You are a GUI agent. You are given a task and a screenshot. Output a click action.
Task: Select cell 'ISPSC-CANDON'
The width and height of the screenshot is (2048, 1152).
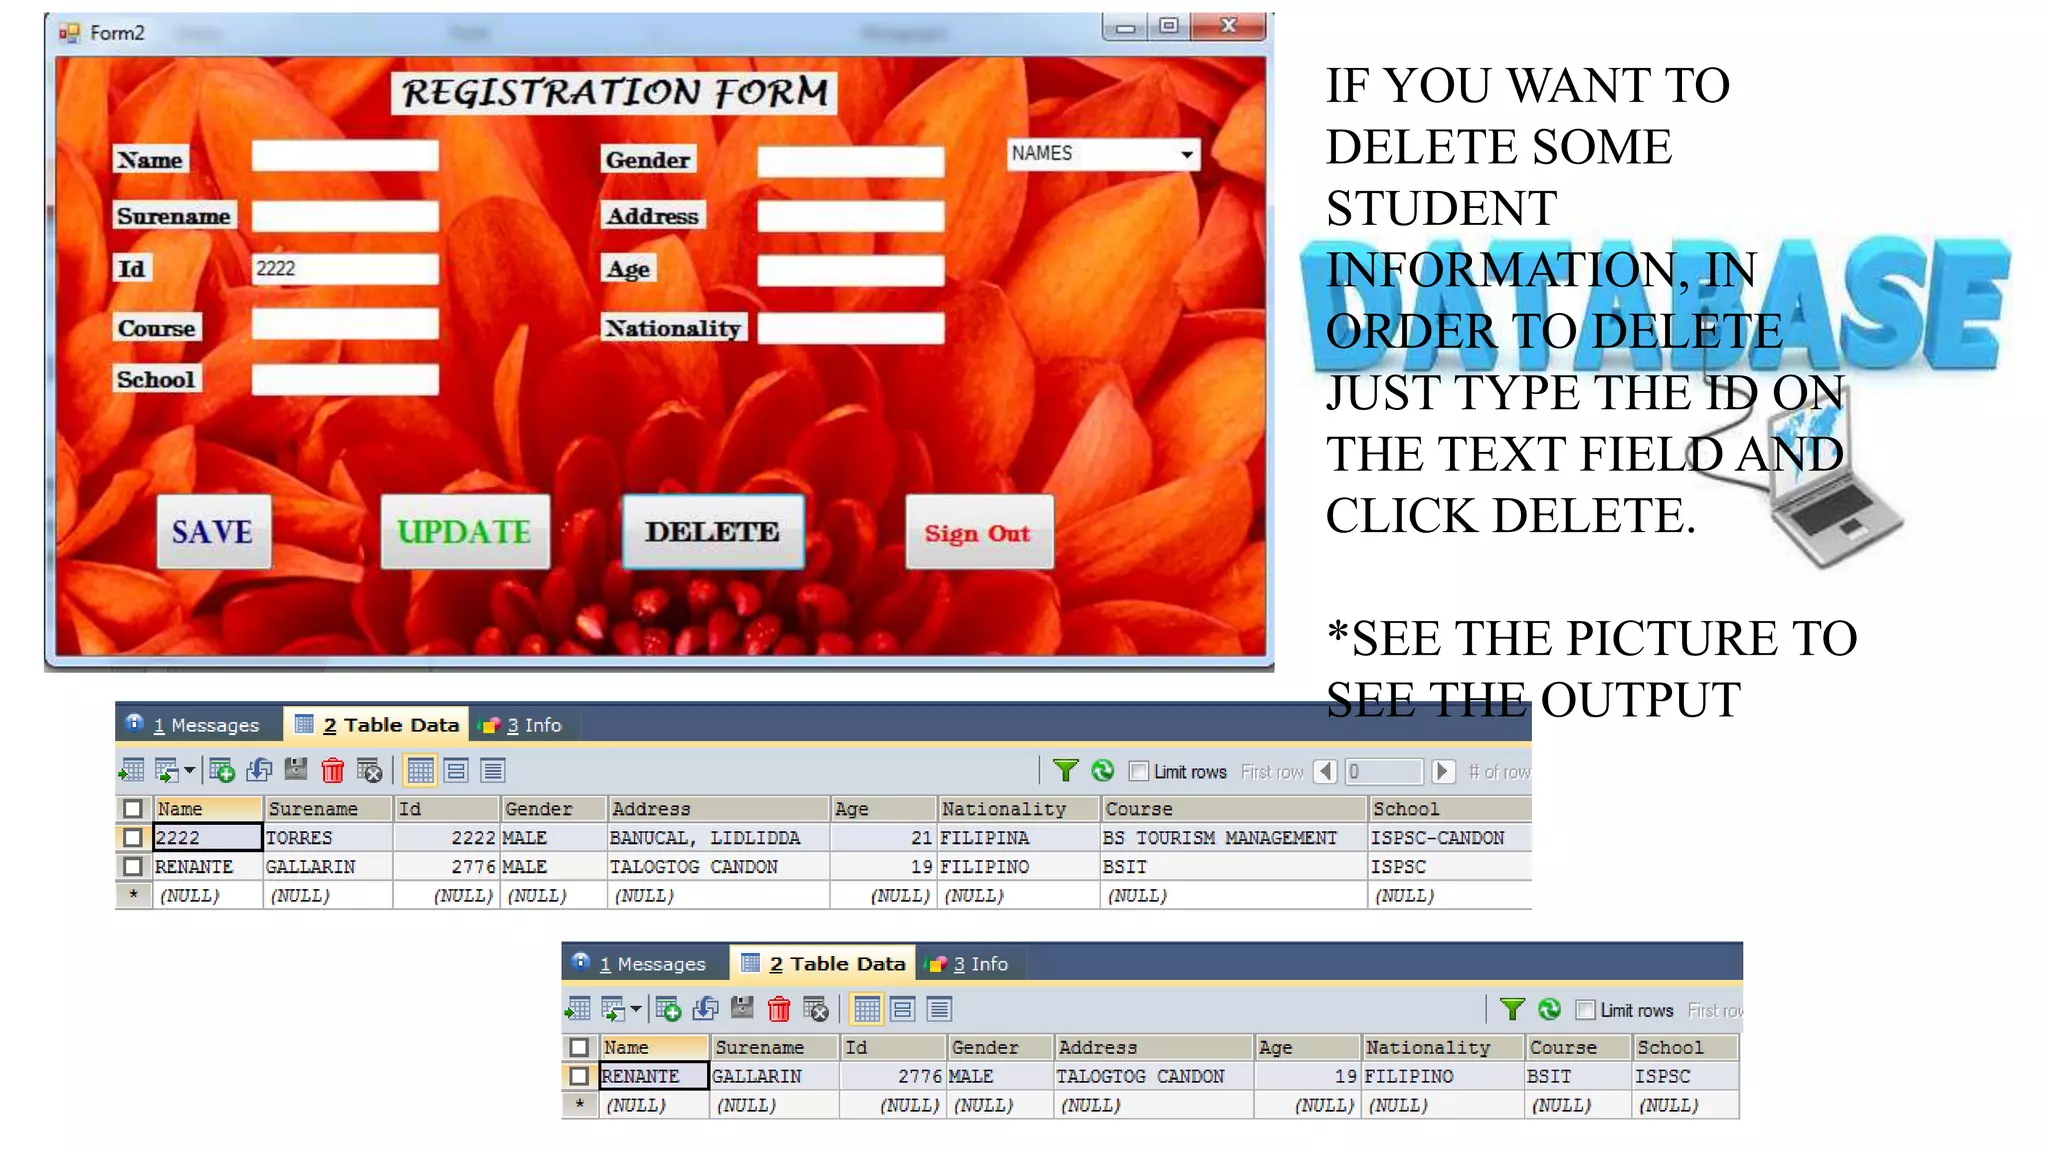point(1449,838)
